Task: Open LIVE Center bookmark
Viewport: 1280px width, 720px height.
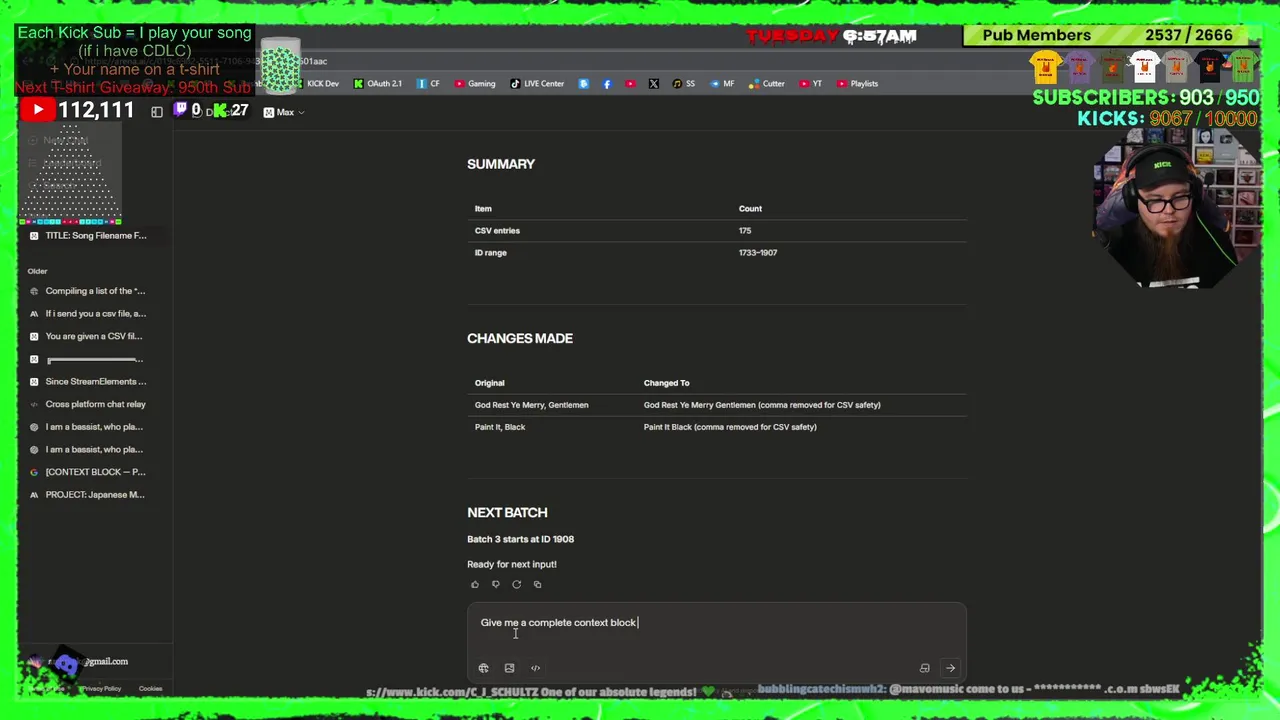Action: pos(537,84)
